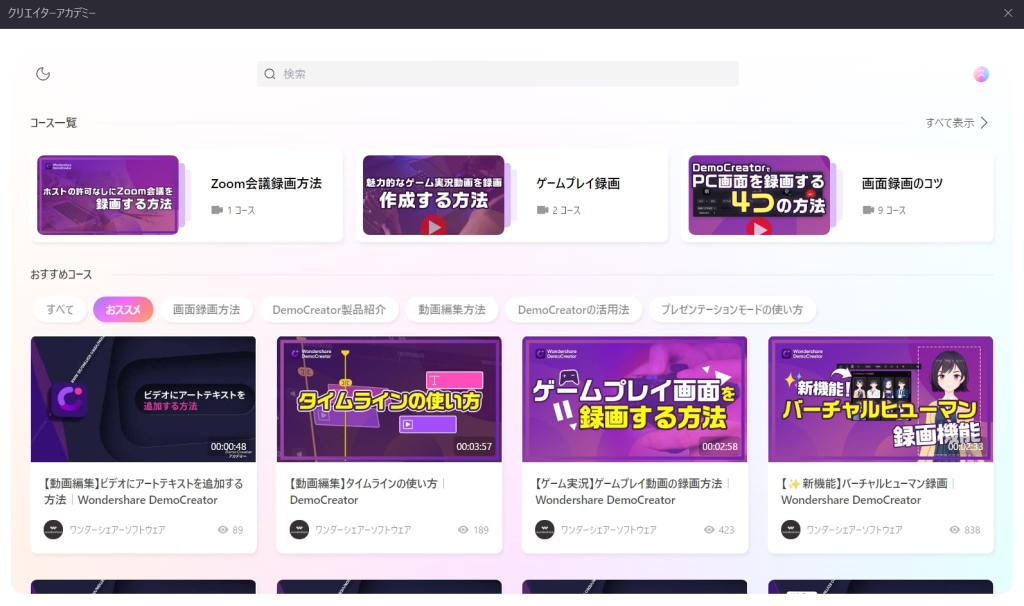
Task: Click the 00:03:57 duration label
Action: coord(474,447)
